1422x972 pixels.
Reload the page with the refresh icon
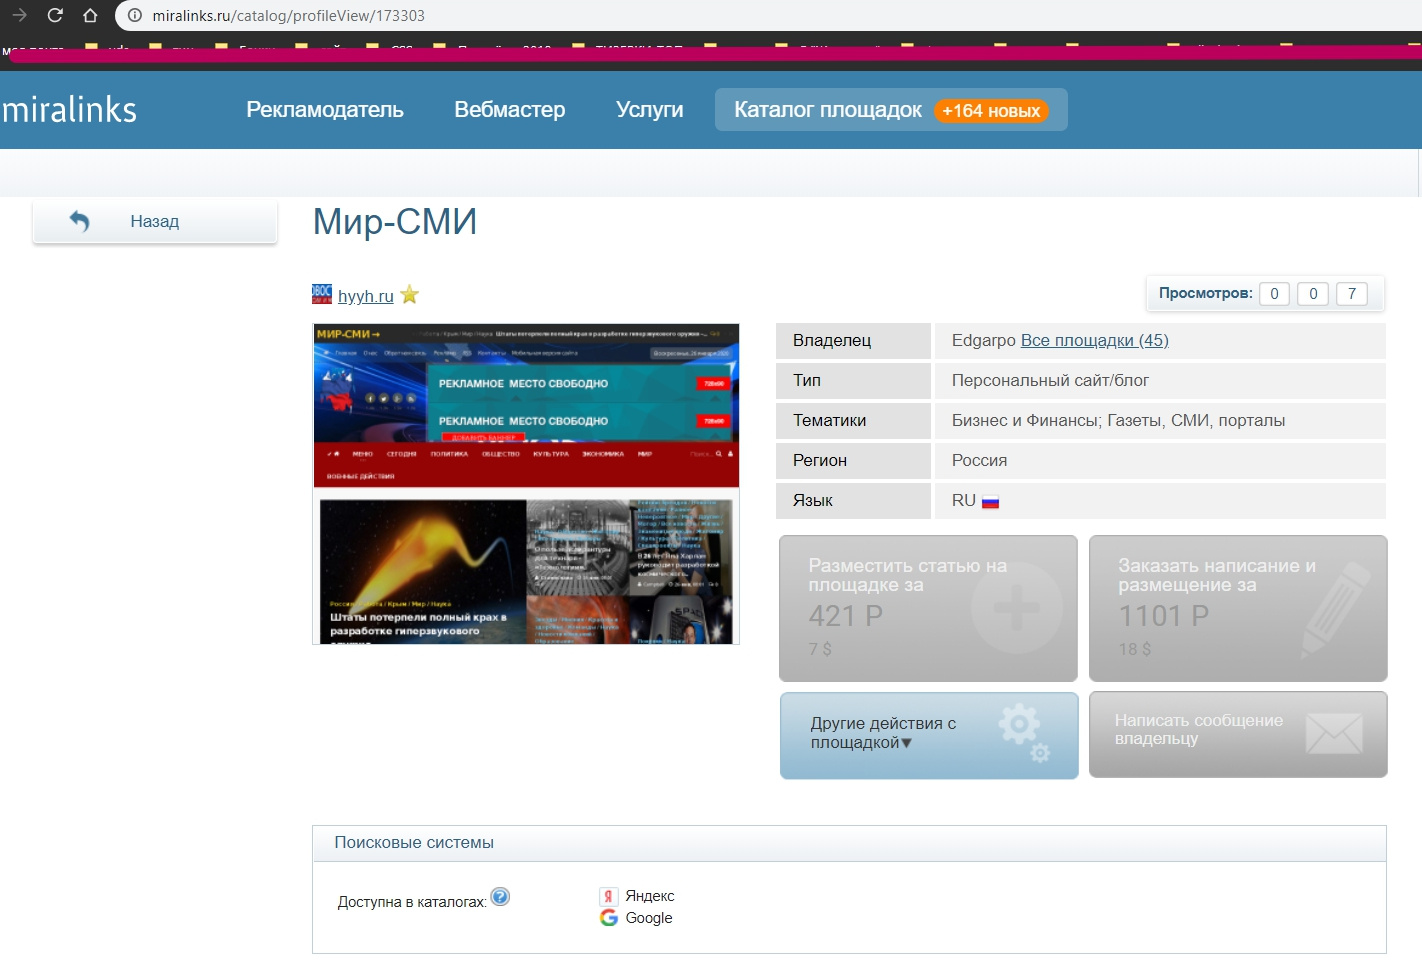55,15
